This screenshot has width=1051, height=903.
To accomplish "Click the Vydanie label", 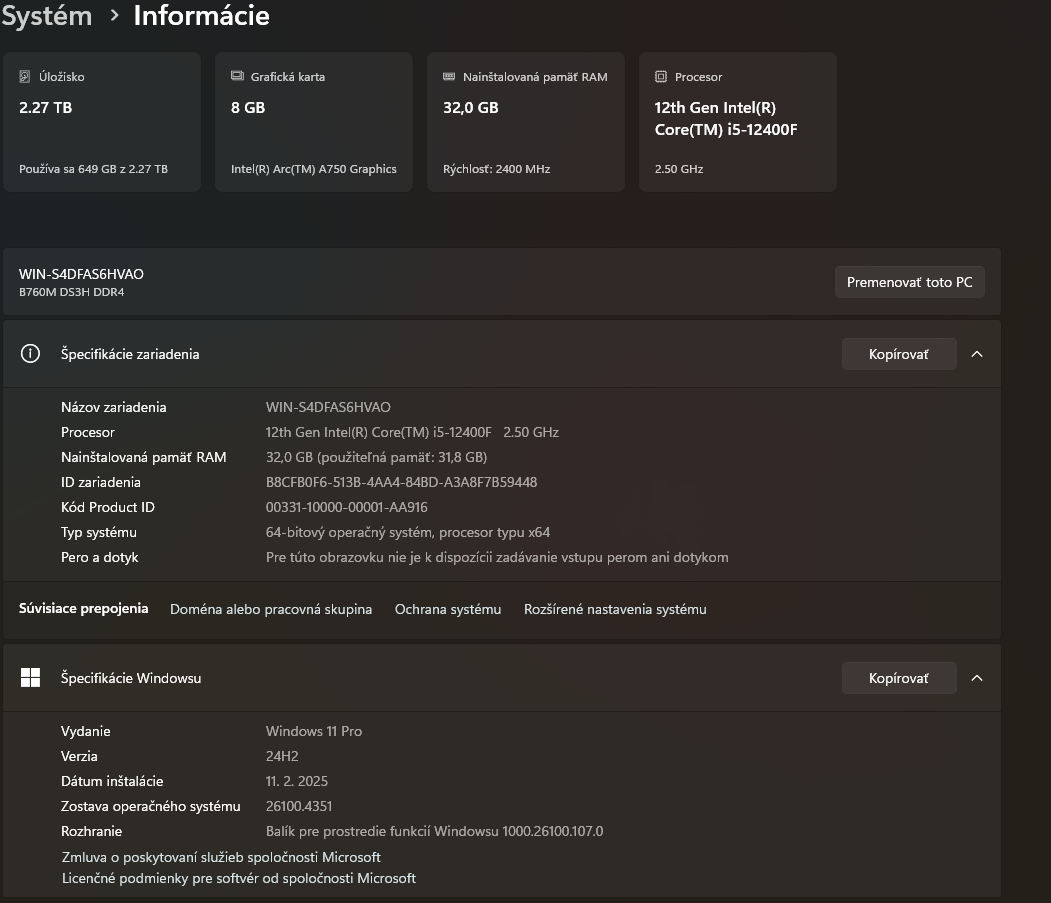I will pyautogui.click(x=86, y=731).
